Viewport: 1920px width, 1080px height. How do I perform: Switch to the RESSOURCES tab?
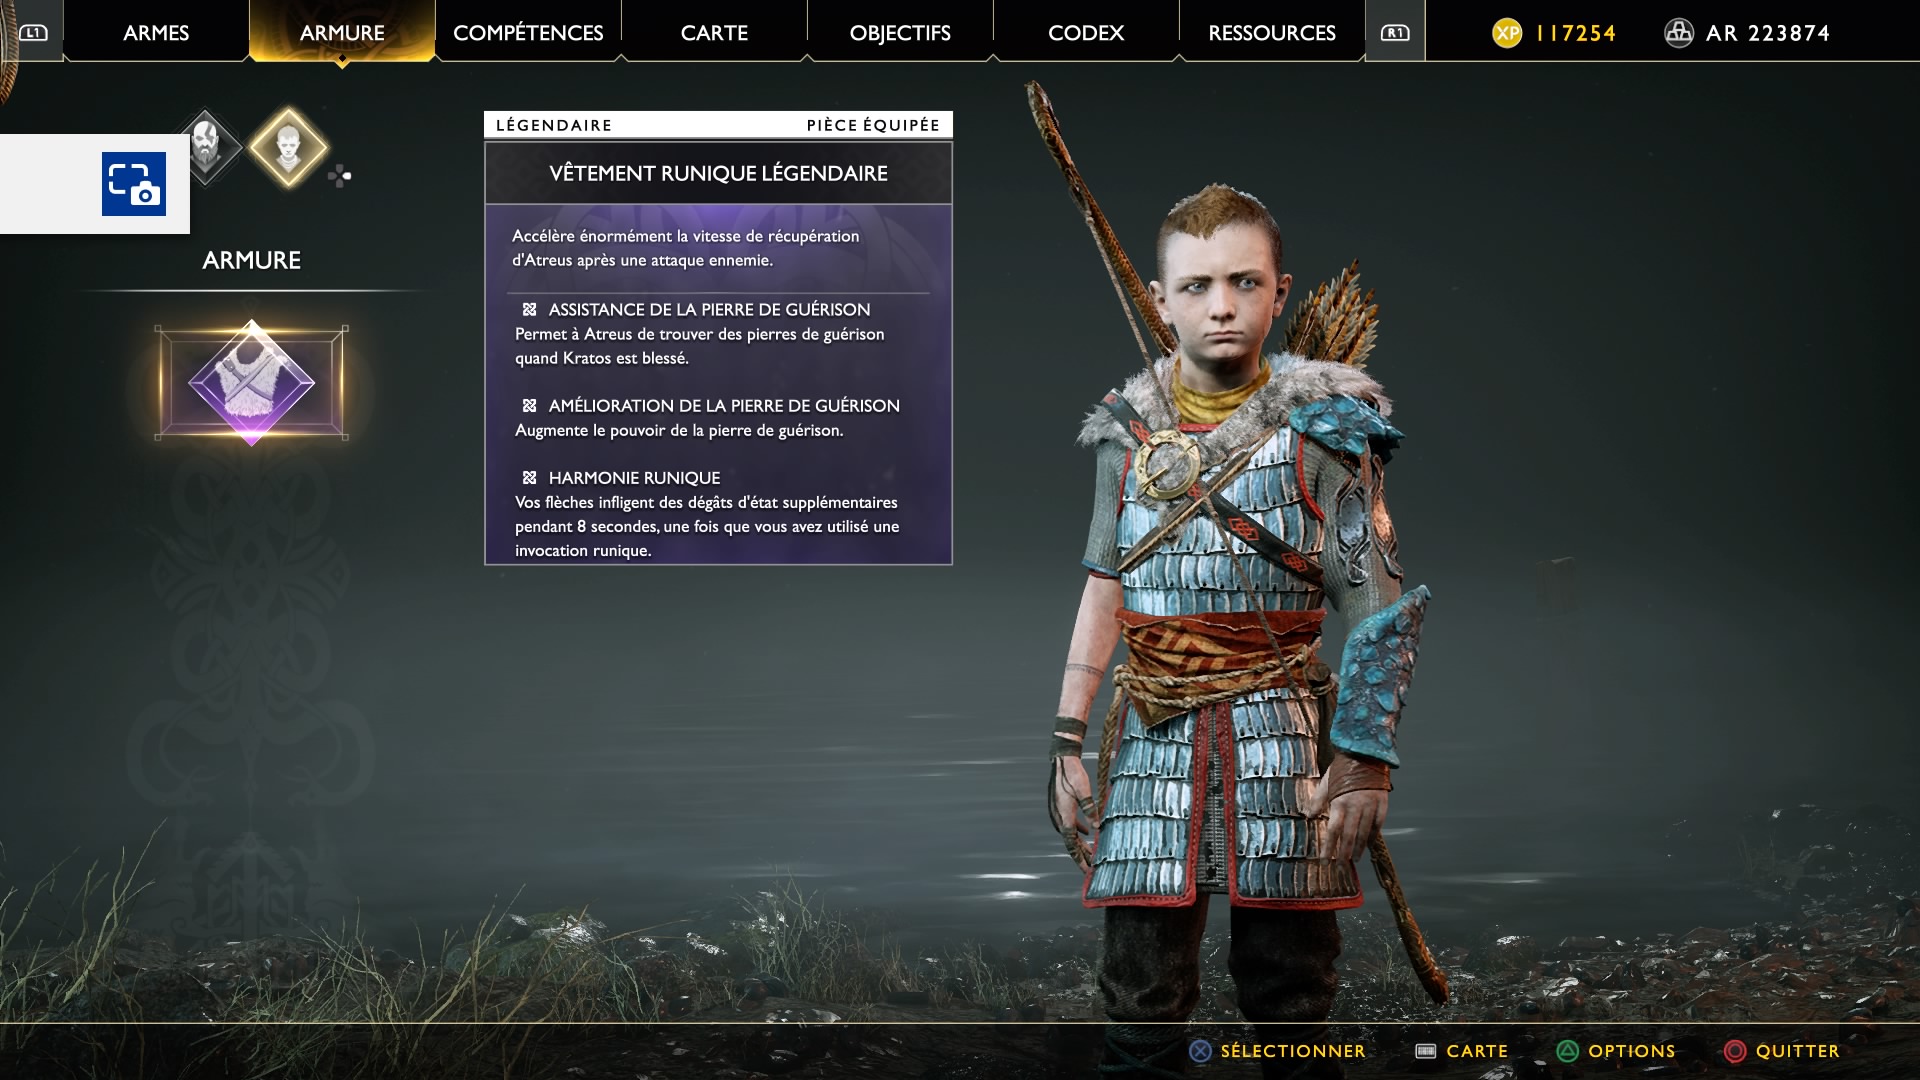click(x=1272, y=32)
